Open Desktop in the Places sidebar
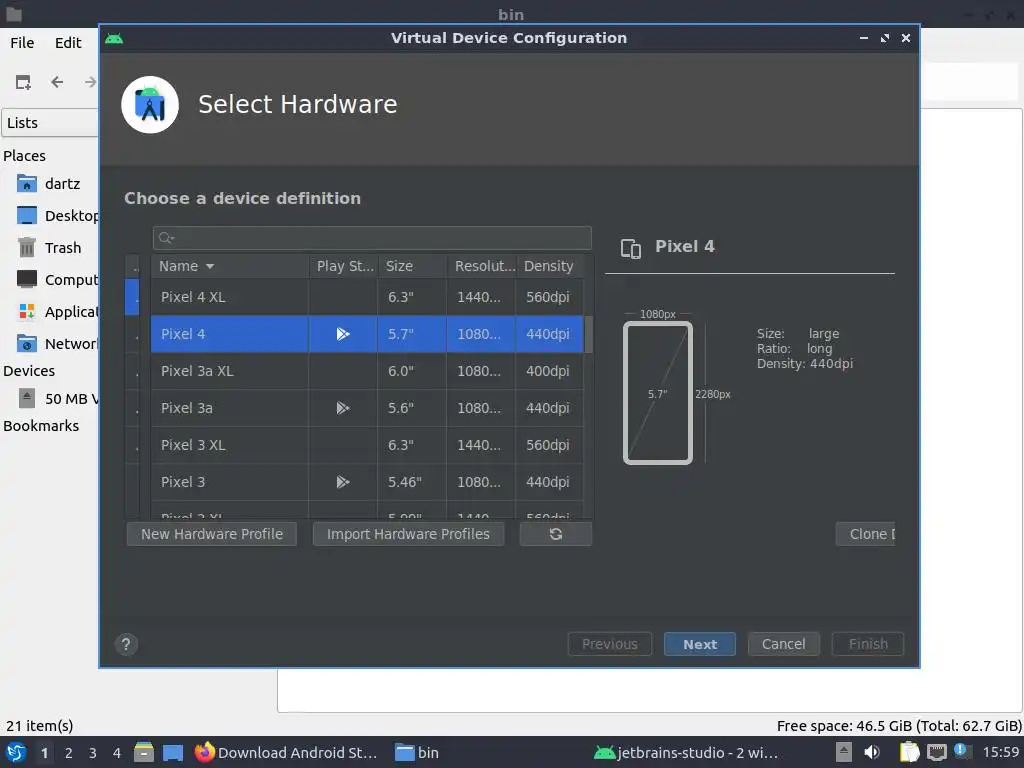The height and width of the screenshot is (768, 1024). pos(57,216)
